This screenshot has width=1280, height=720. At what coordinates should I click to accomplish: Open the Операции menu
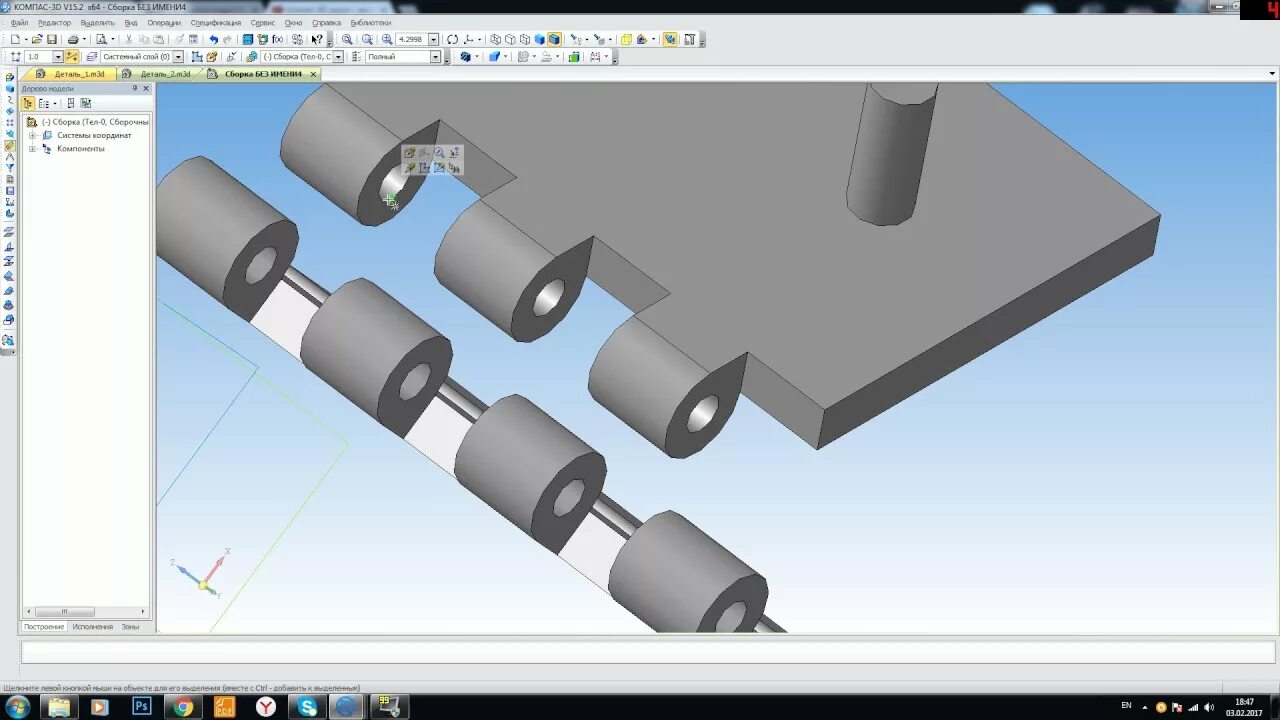164,22
